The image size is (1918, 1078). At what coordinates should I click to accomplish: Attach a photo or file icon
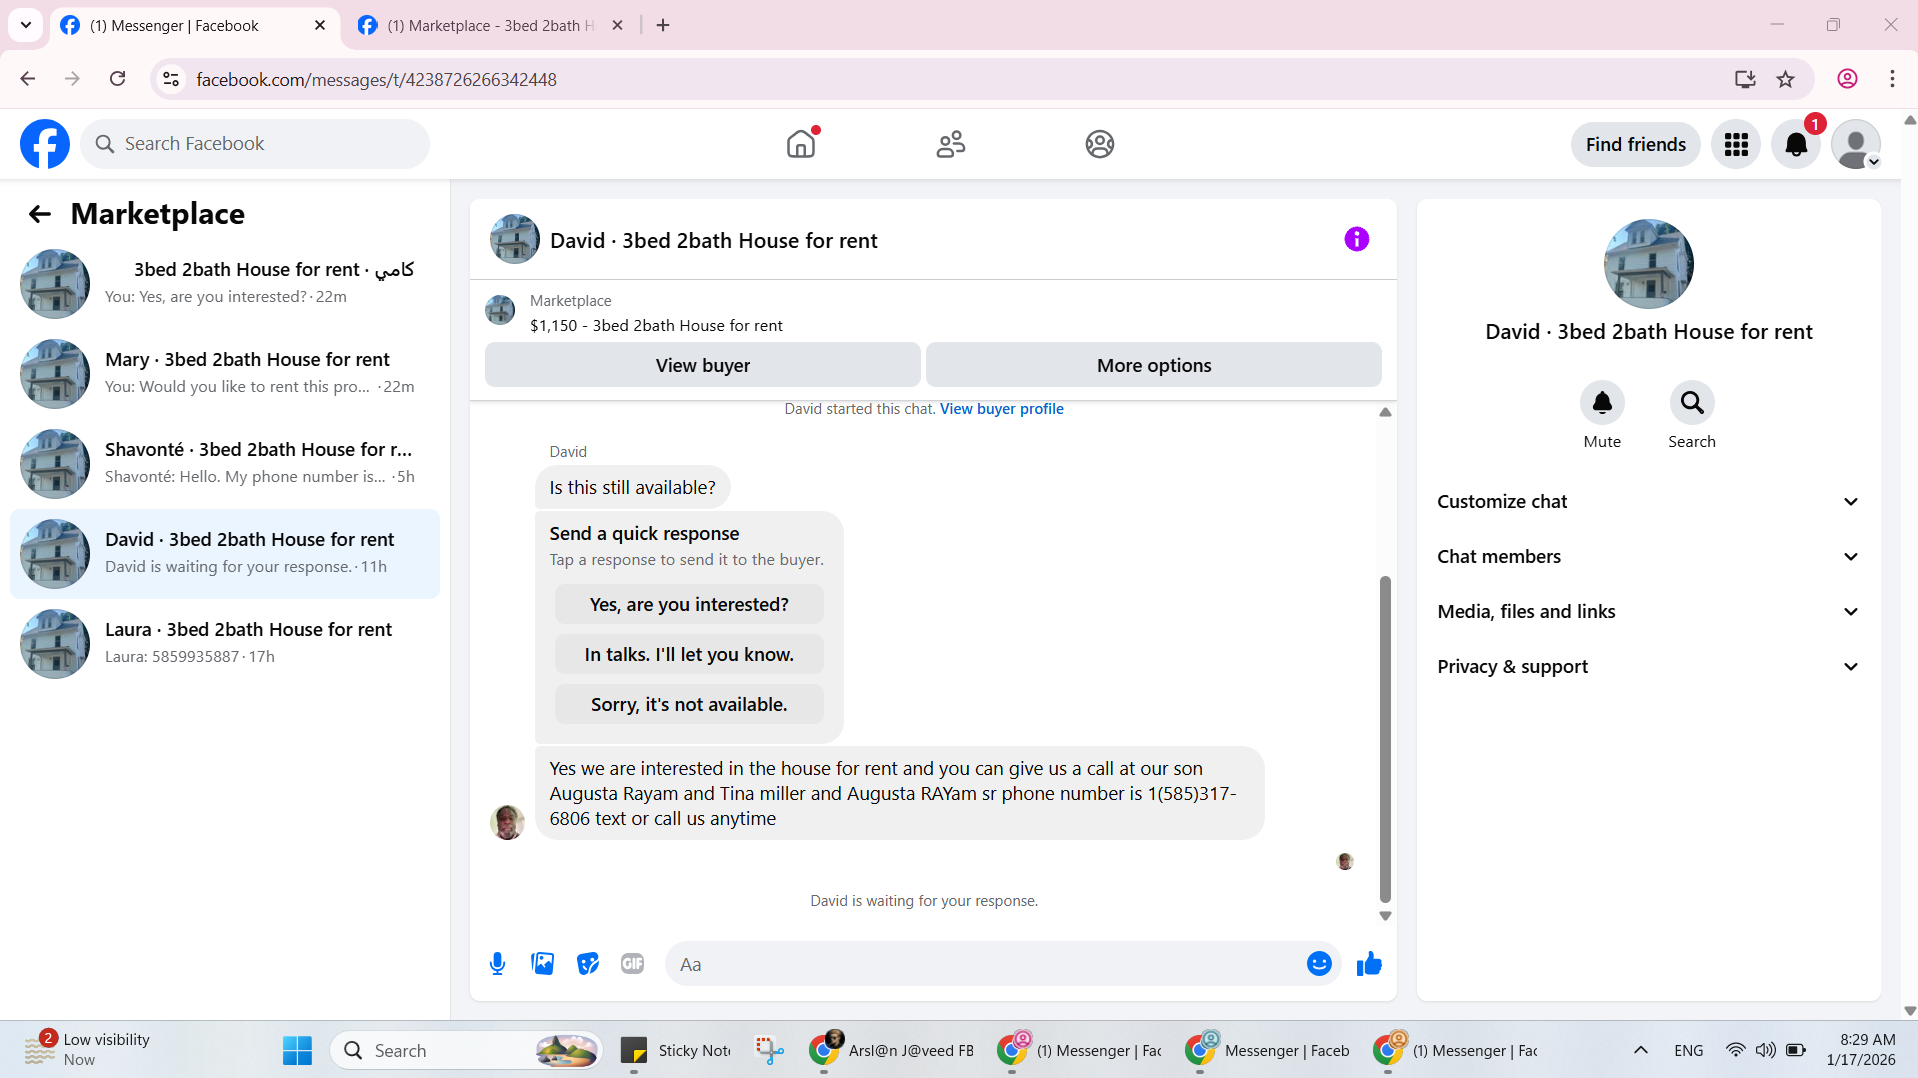pyautogui.click(x=542, y=964)
